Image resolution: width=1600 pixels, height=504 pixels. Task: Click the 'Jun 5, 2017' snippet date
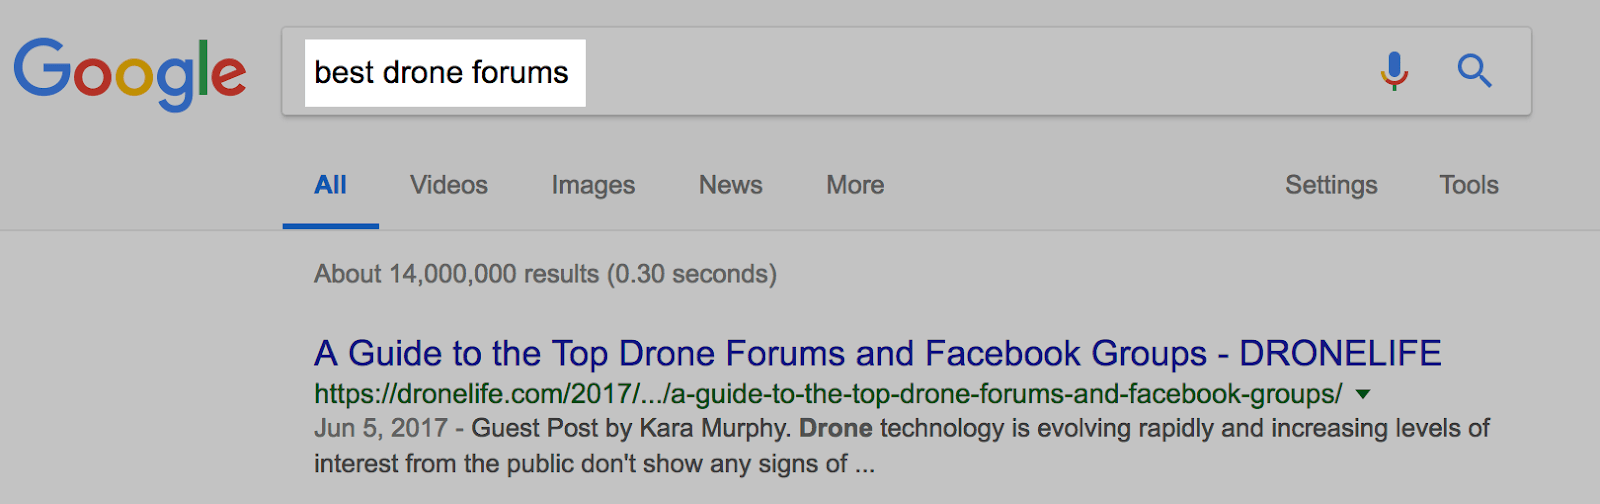pos(380,429)
